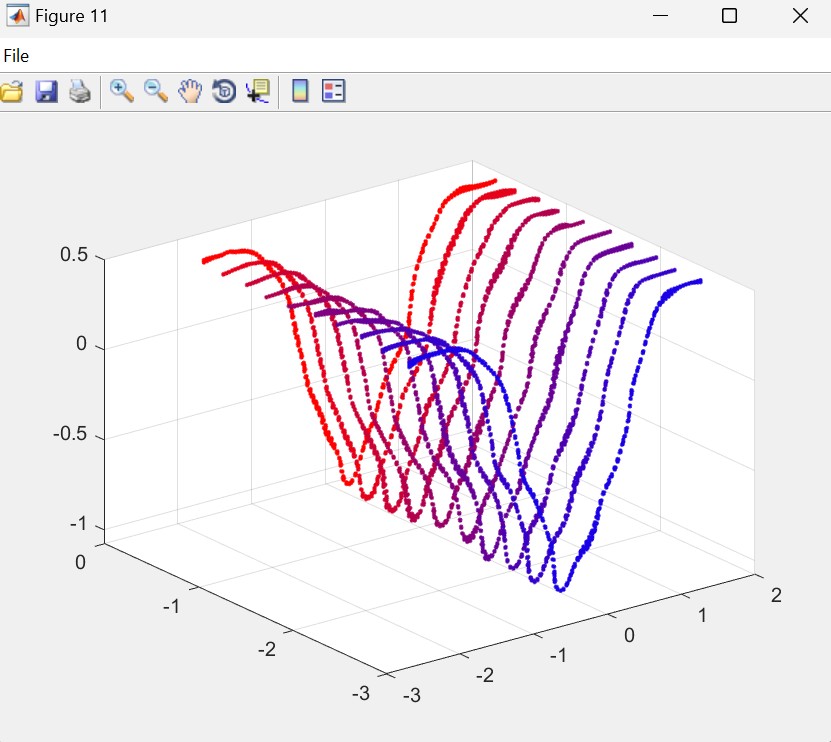This screenshot has width=831, height=742.
Task: Open the MATLAB icon window system menu
Action: (17, 16)
